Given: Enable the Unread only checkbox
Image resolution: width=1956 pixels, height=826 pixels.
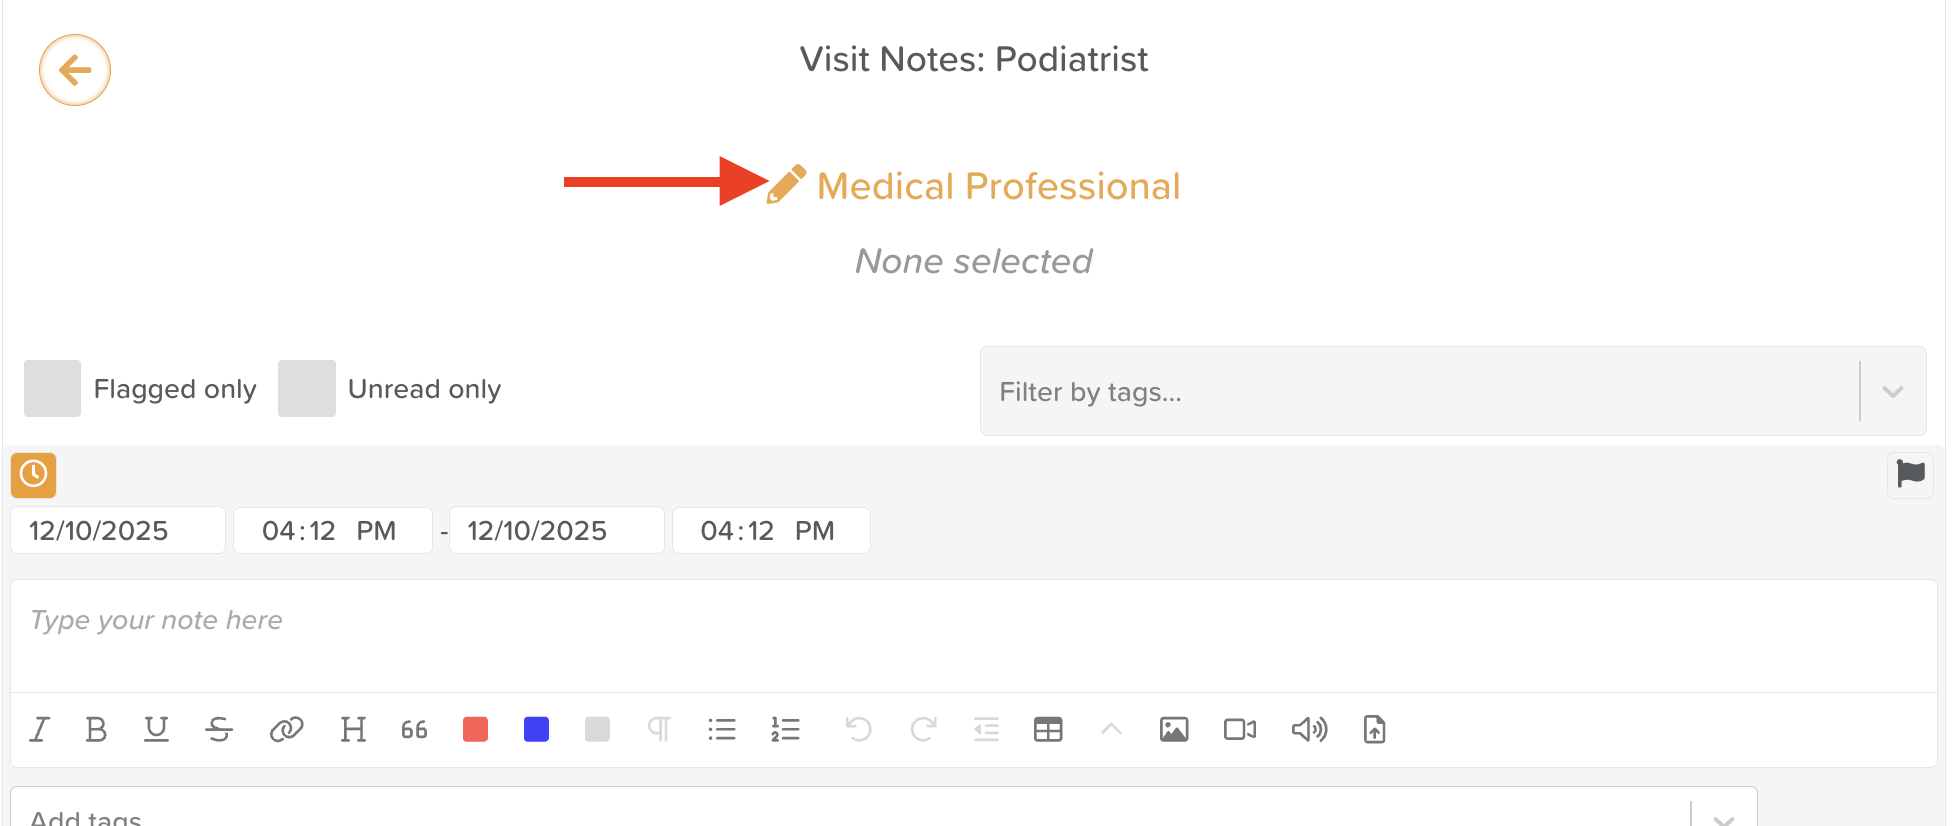Looking at the screenshot, I should (307, 389).
